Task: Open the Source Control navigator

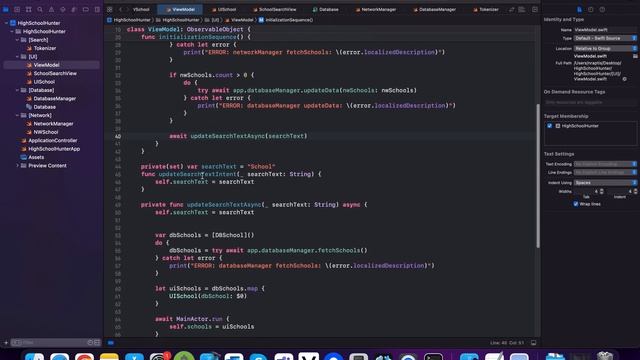Action: point(17,9)
